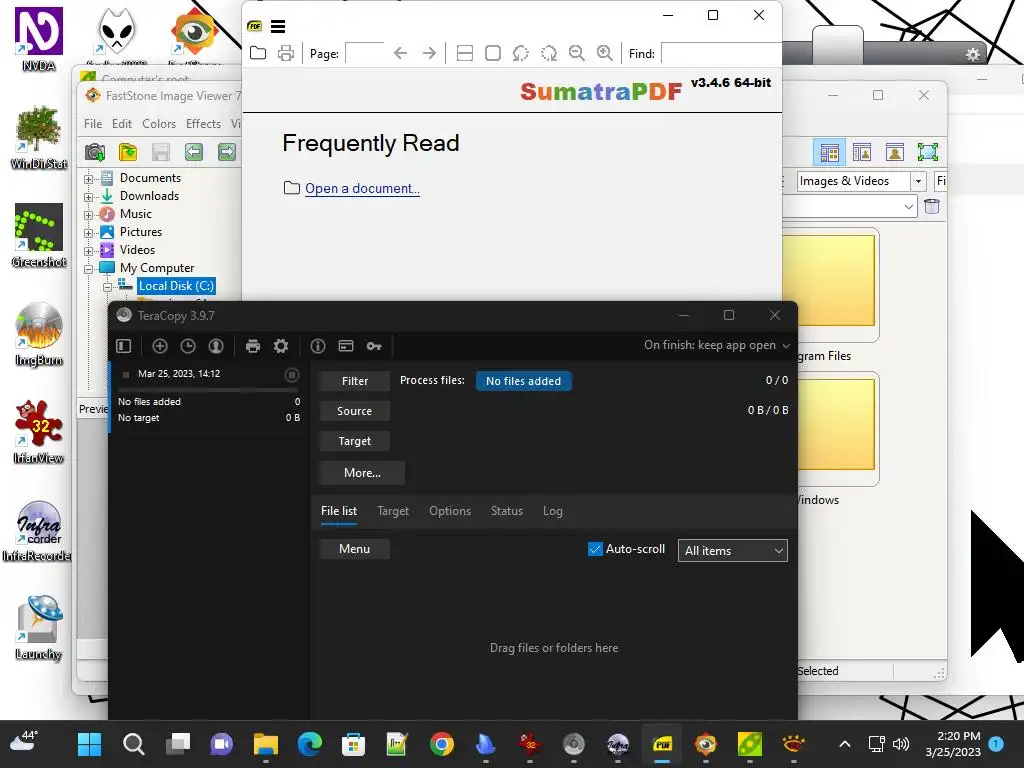Expand Downloads node in FastStone tree
Viewport: 1024px width, 768px height.
(x=88, y=197)
